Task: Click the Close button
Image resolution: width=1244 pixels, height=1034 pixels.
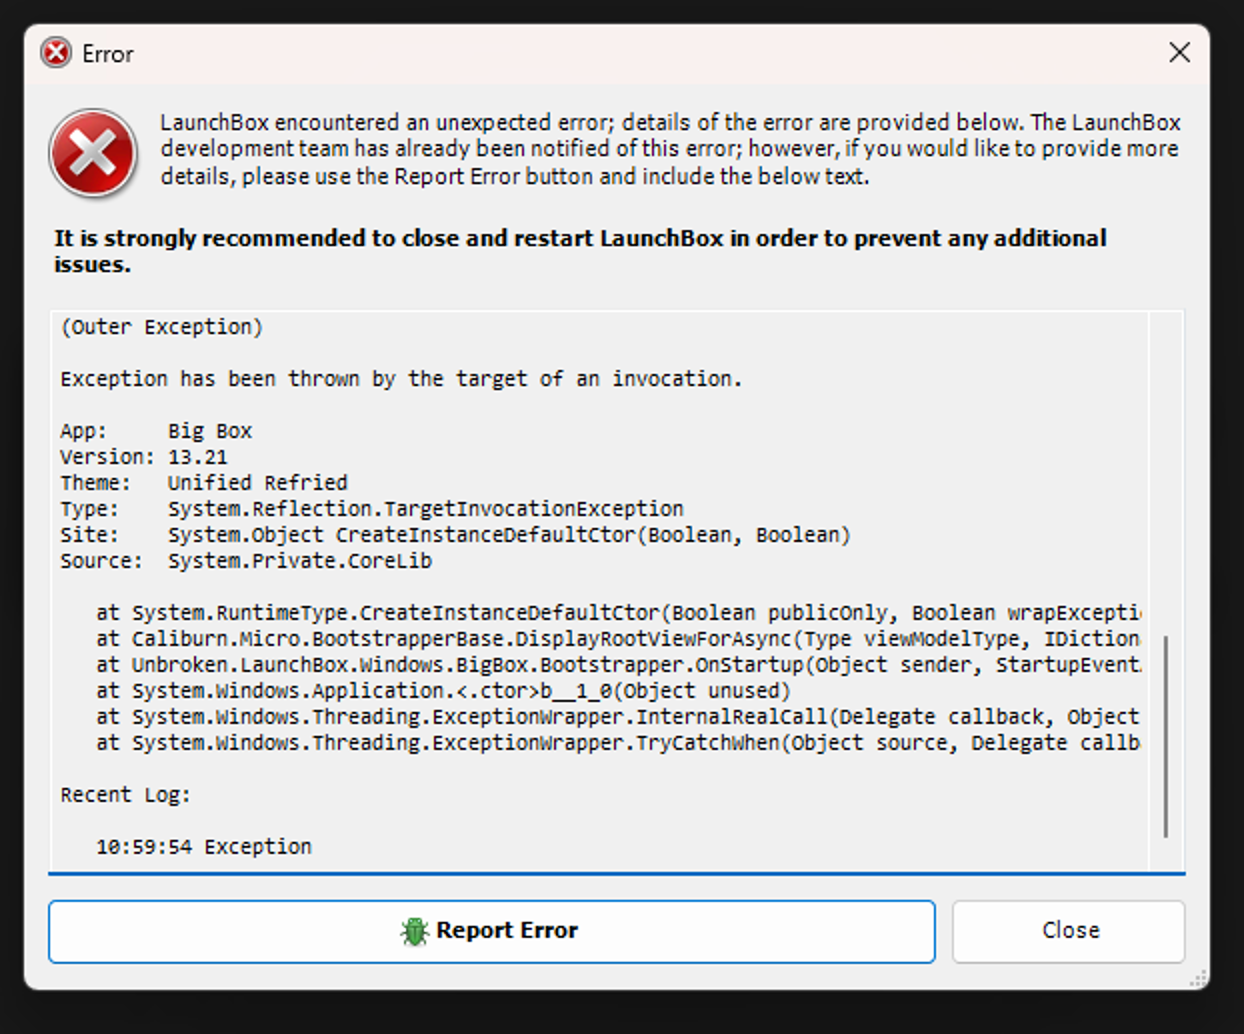Action: 1069,931
